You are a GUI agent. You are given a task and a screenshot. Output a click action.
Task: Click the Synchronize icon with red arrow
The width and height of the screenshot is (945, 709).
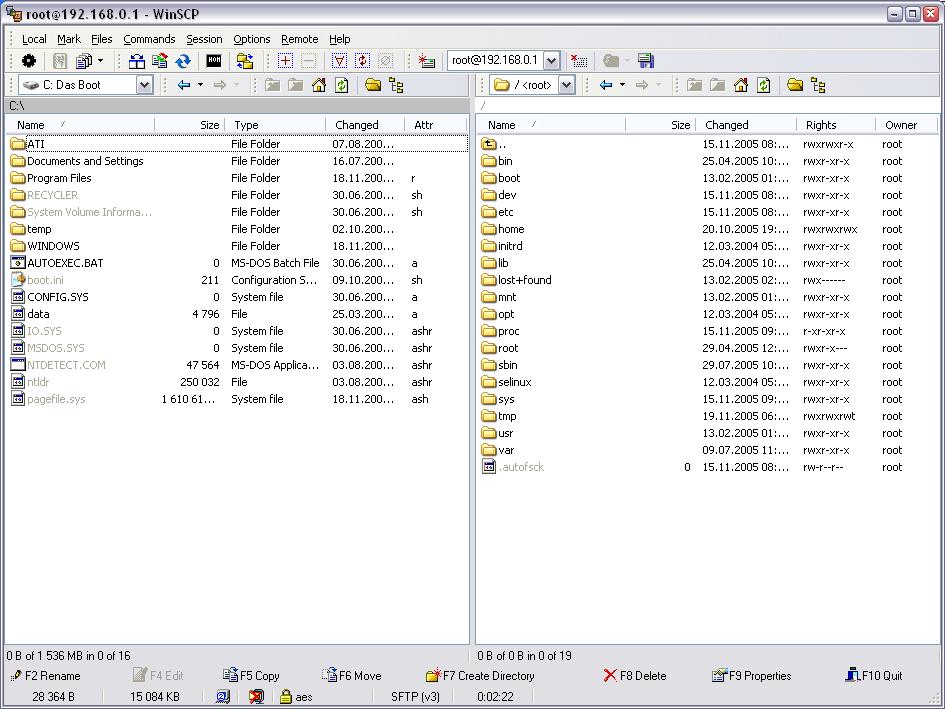click(160, 61)
